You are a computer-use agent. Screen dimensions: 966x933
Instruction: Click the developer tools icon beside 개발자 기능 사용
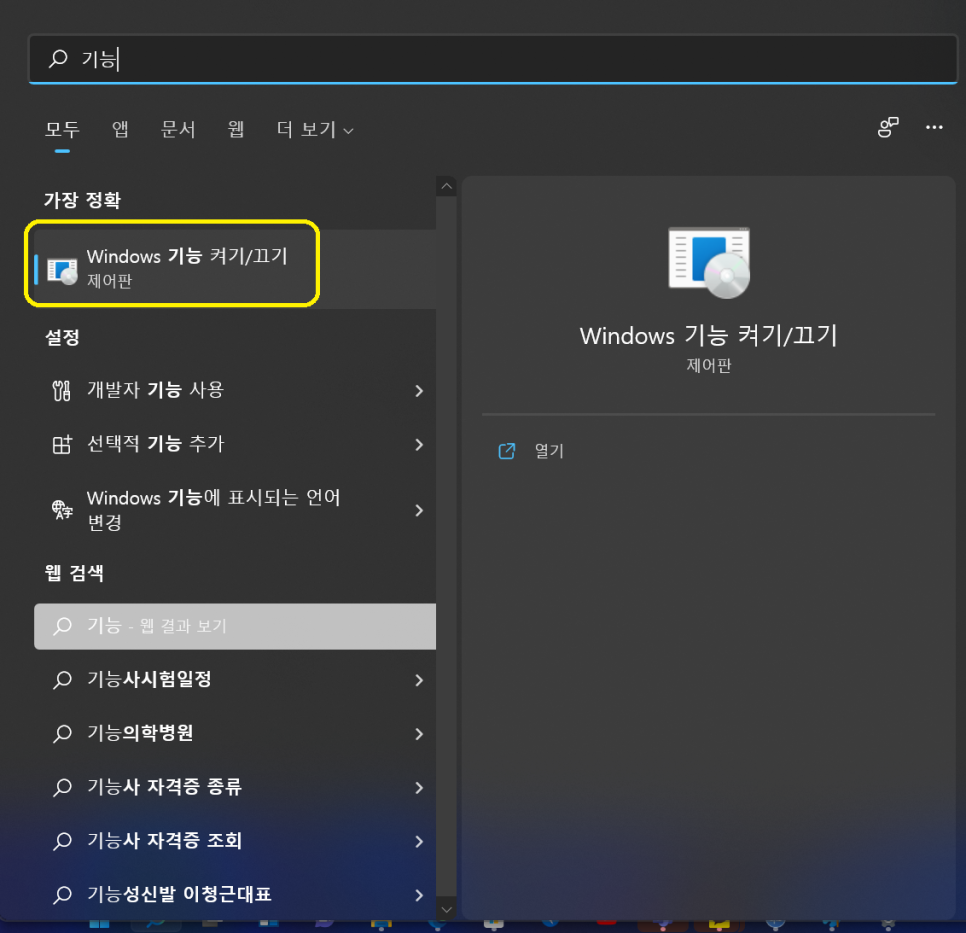click(x=62, y=391)
